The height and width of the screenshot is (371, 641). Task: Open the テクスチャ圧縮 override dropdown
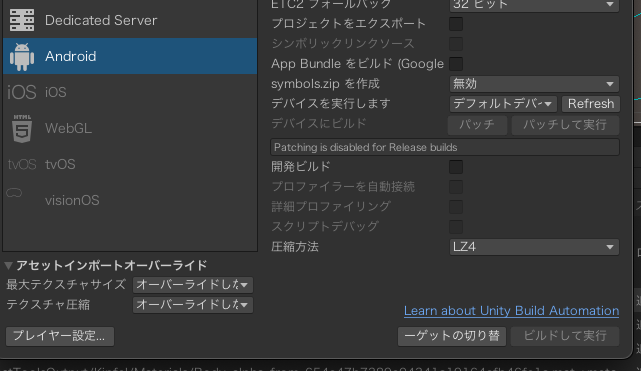[193, 305]
